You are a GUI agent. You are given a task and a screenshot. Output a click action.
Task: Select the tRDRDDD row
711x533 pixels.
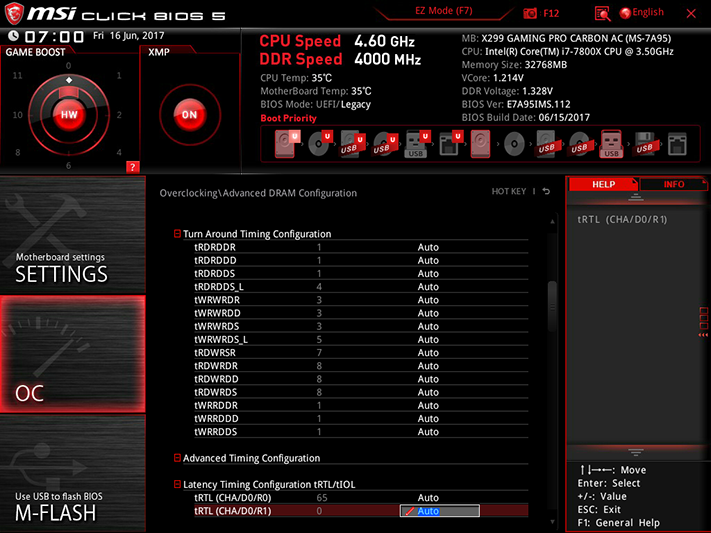[x=361, y=260]
